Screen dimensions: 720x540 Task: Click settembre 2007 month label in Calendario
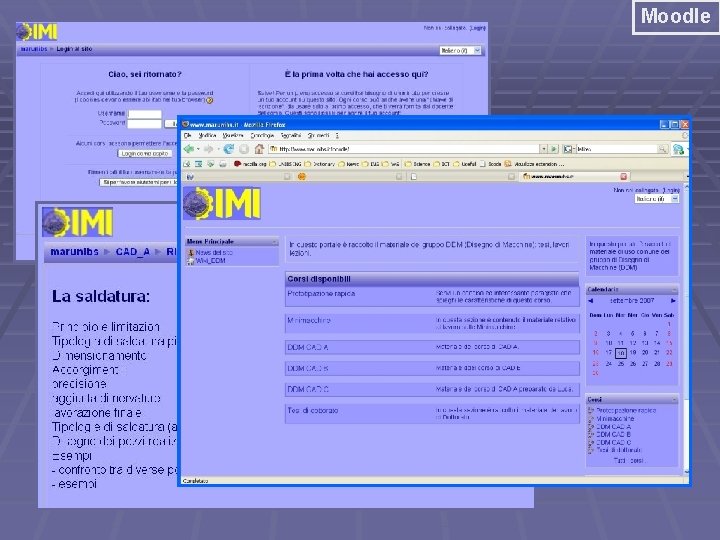point(631,301)
